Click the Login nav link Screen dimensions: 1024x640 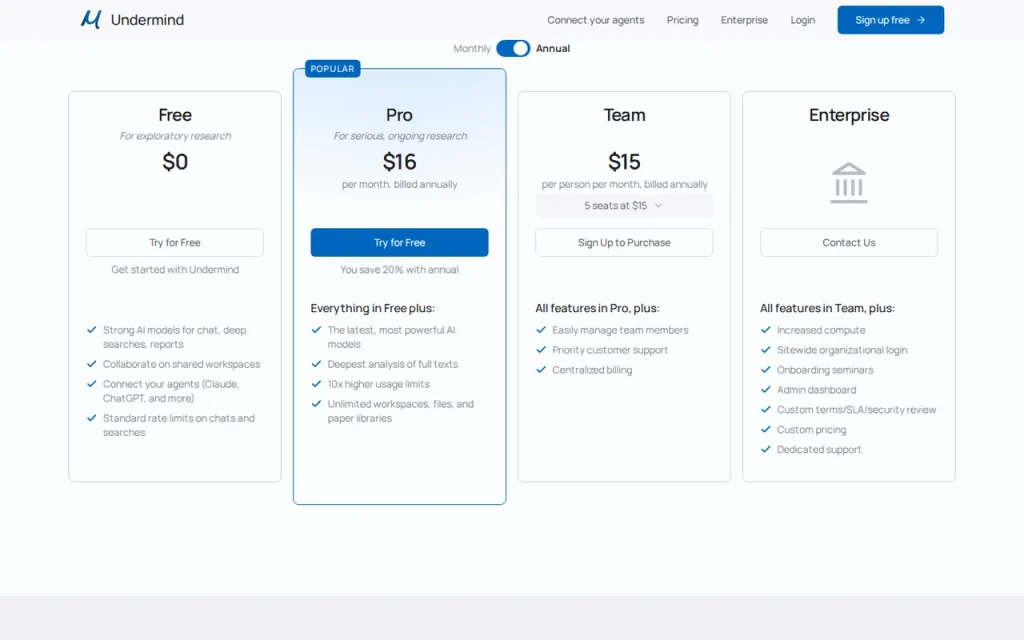click(803, 20)
